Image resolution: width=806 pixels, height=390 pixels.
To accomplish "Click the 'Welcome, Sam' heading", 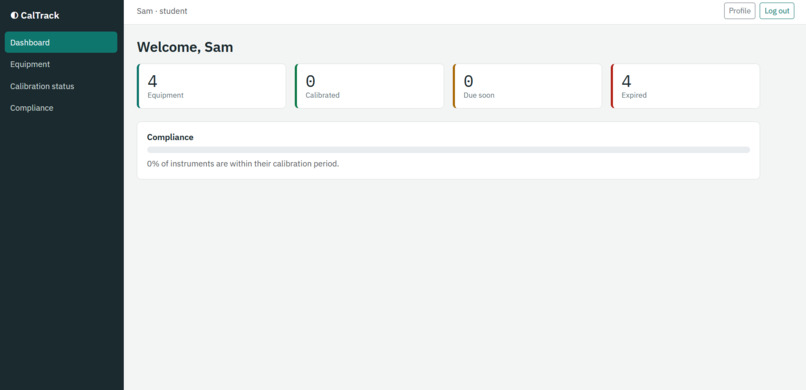I will [x=185, y=47].
